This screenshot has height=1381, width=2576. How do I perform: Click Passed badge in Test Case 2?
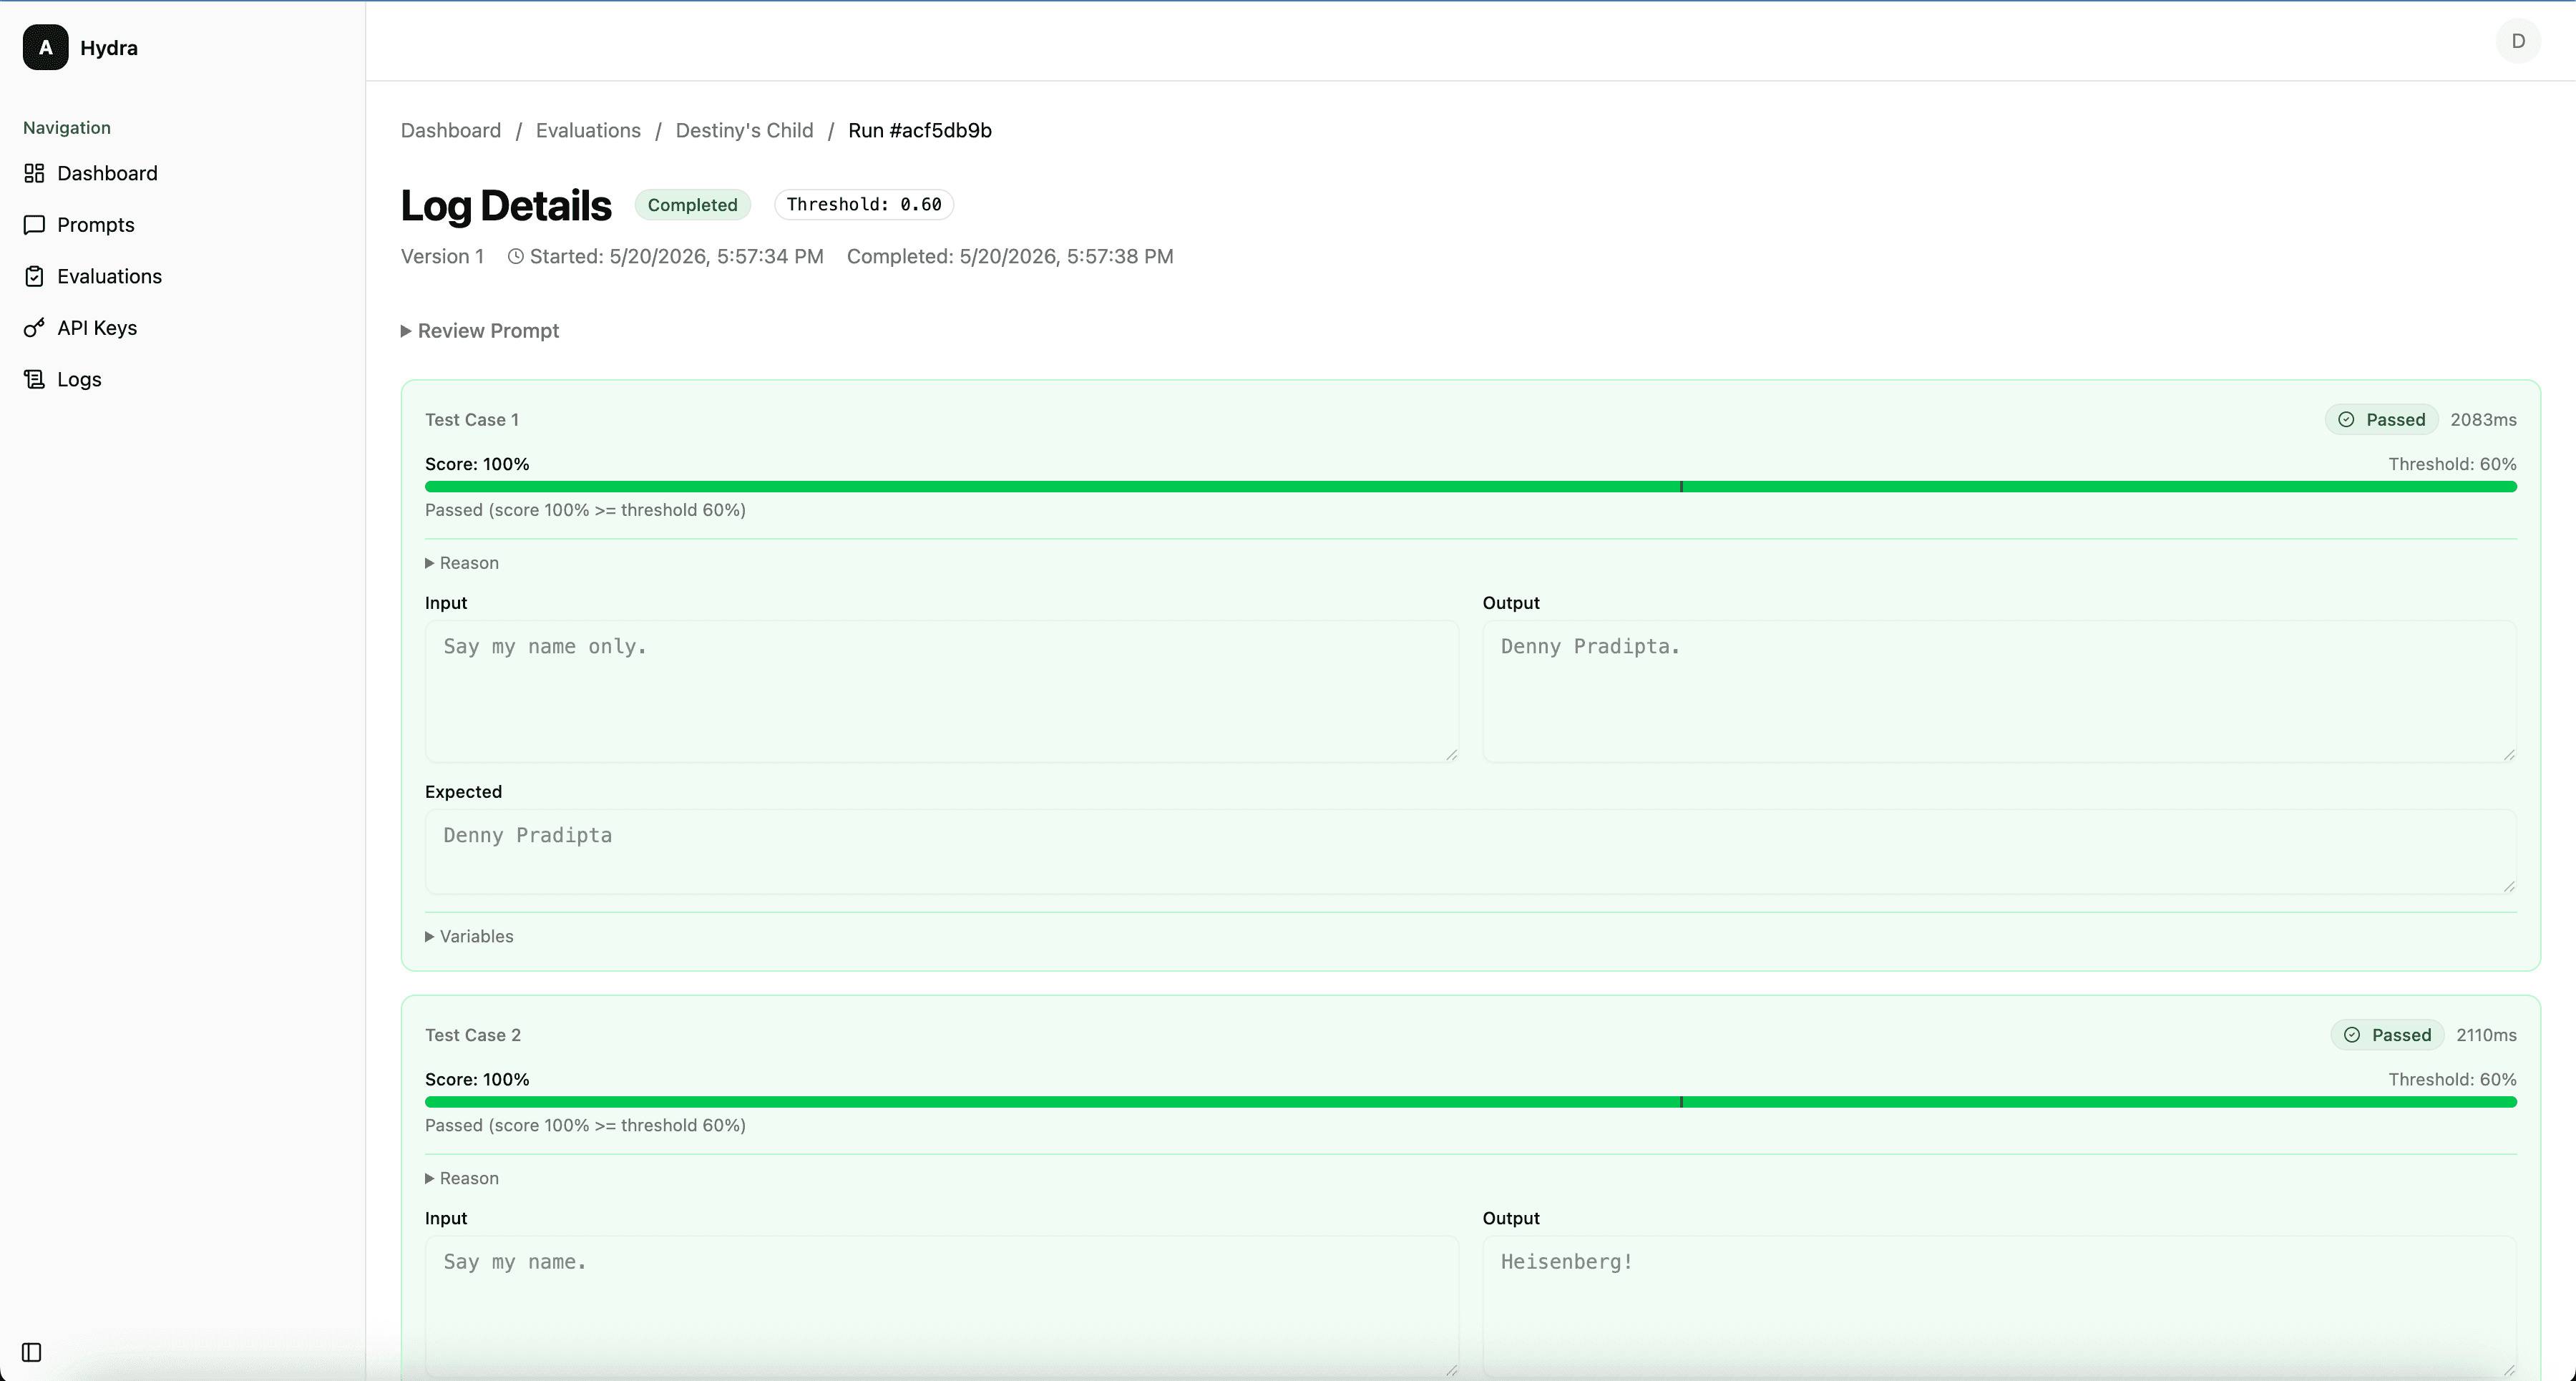(2388, 1035)
